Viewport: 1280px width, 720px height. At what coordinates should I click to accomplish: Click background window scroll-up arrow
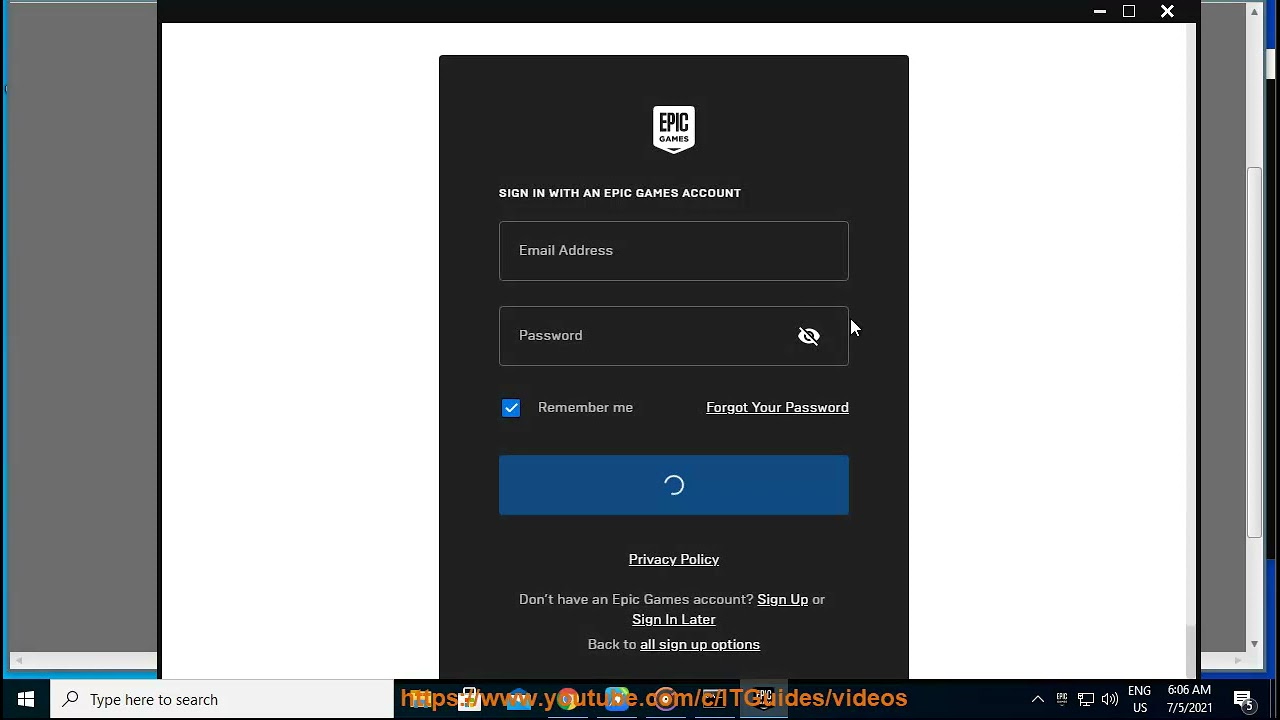coord(1254,11)
